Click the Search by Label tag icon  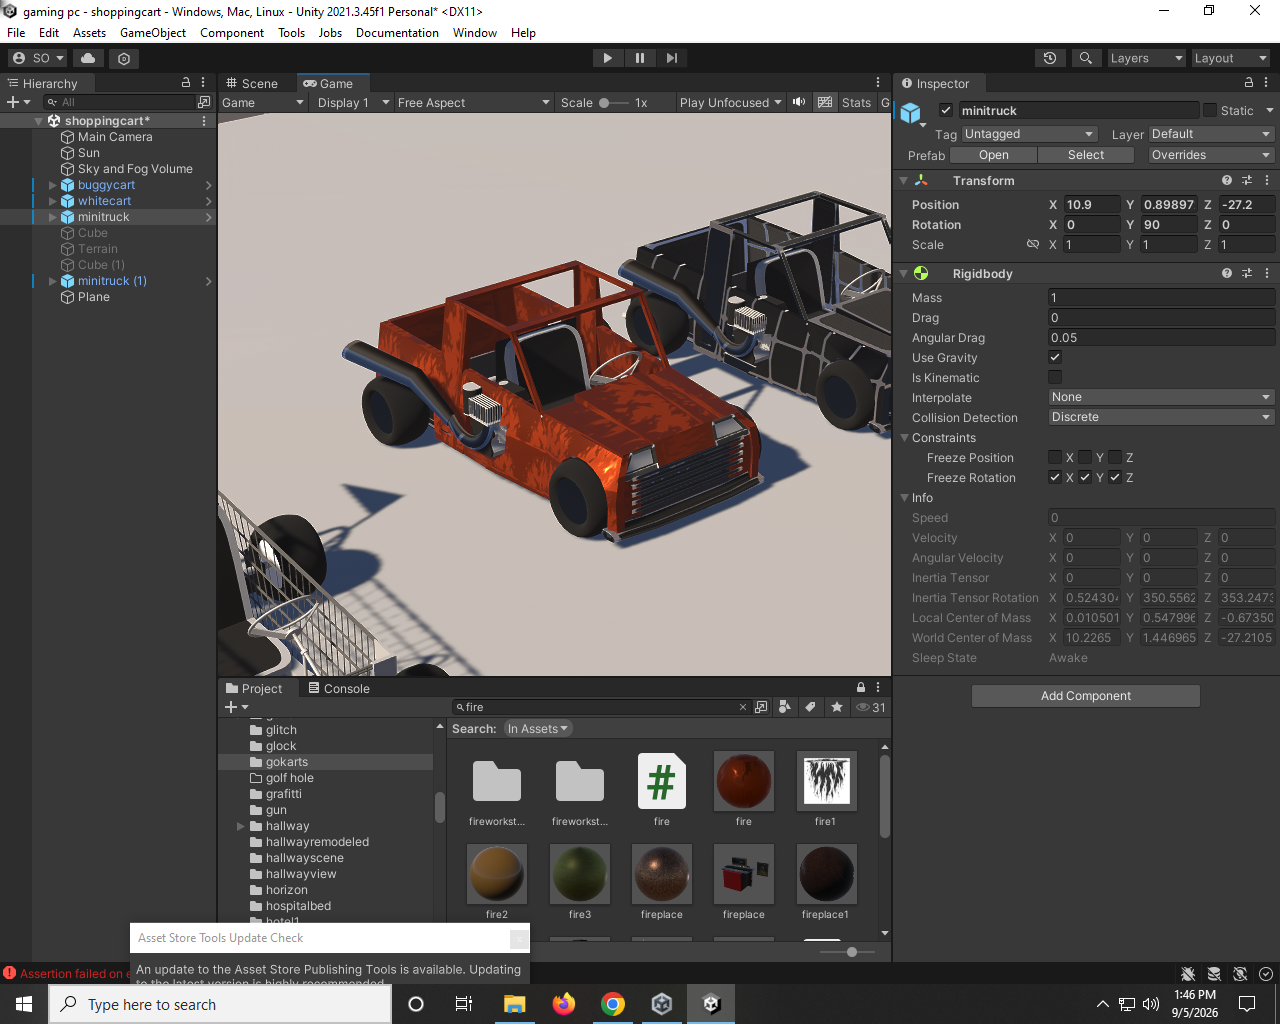coord(810,707)
